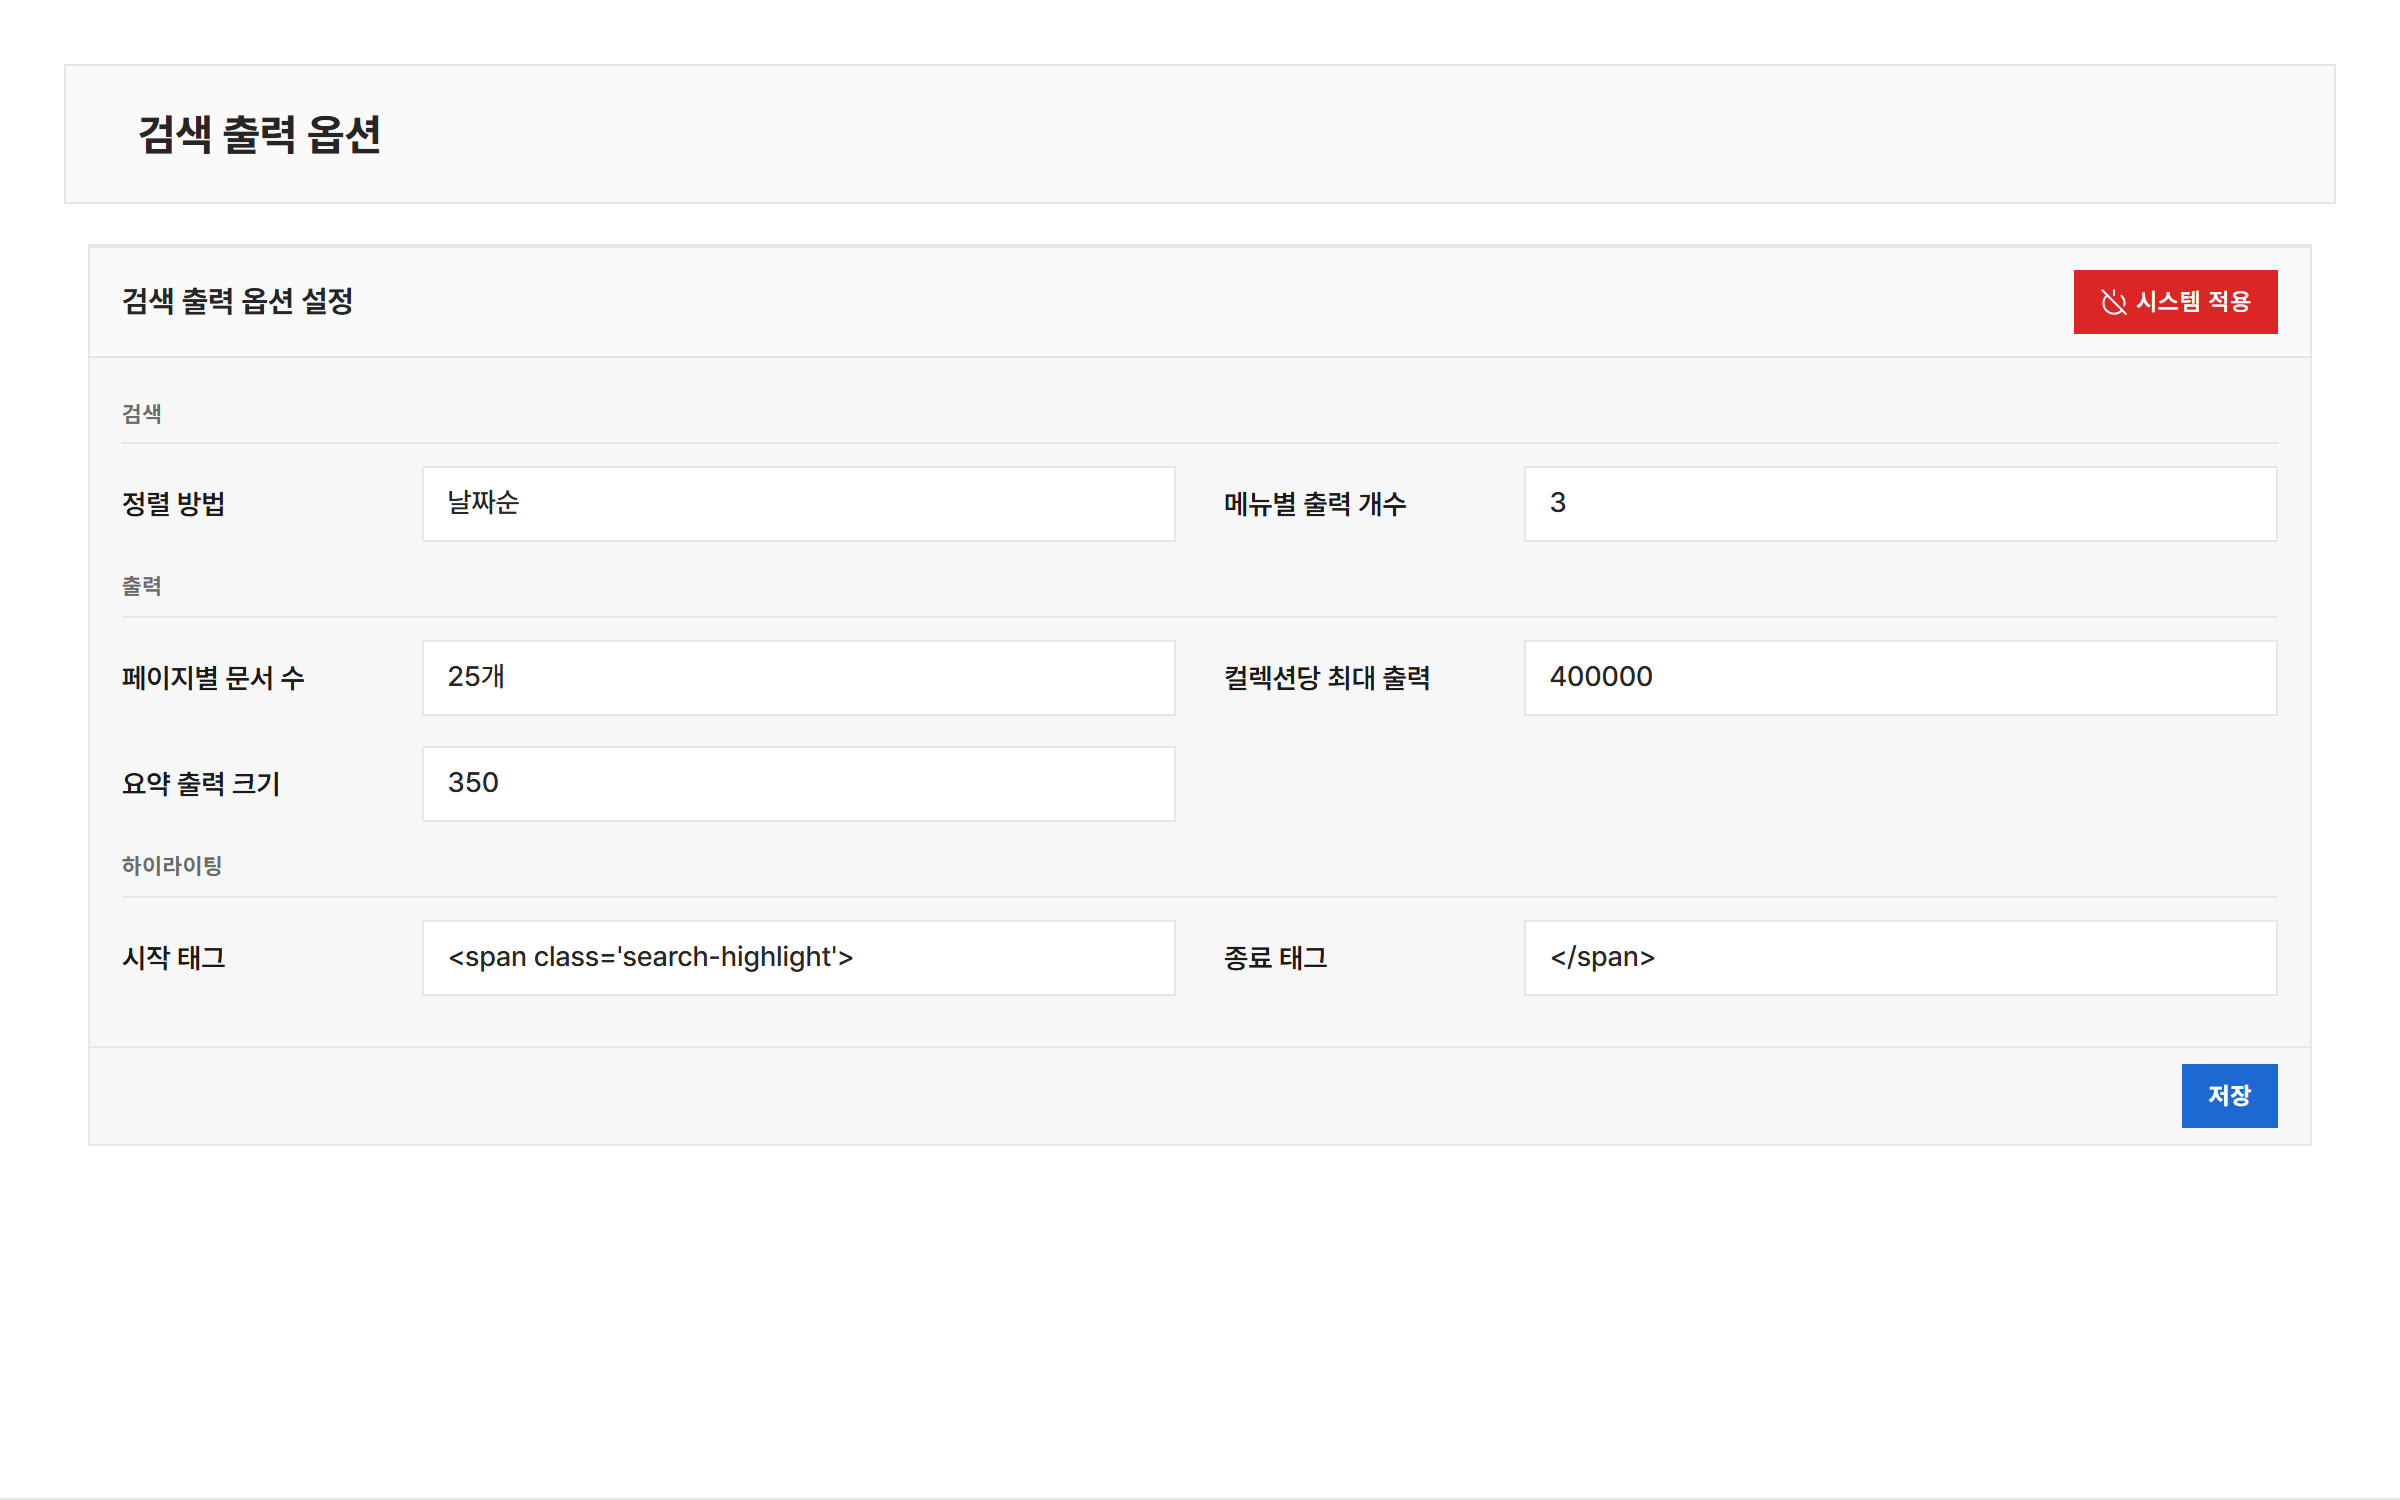Save settings with the 저장 button
This screenshot has width=2400, height=1500.
click(2229, 1096)
